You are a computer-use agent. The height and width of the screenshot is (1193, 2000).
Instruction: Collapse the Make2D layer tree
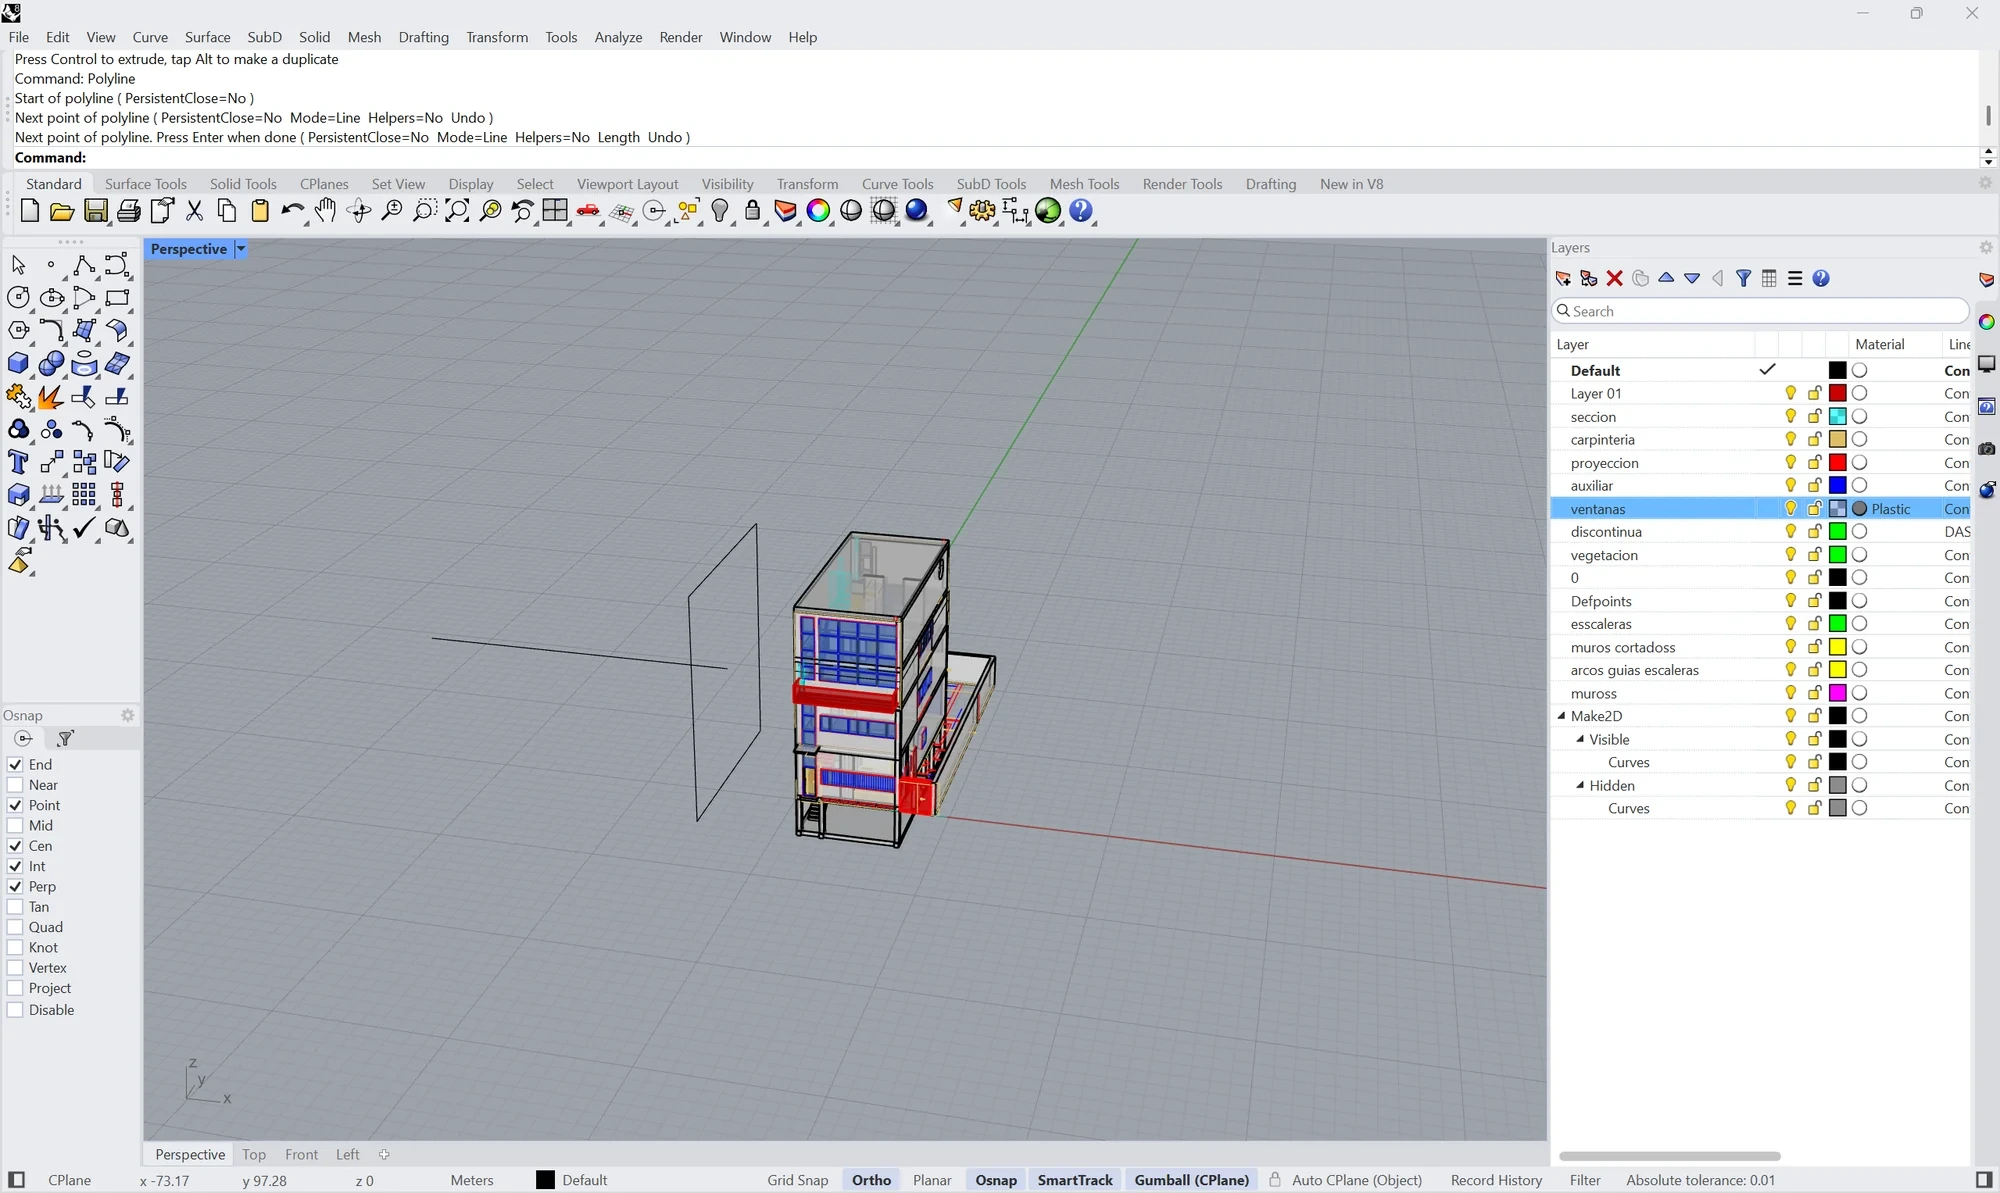[x=1561, y=716]
